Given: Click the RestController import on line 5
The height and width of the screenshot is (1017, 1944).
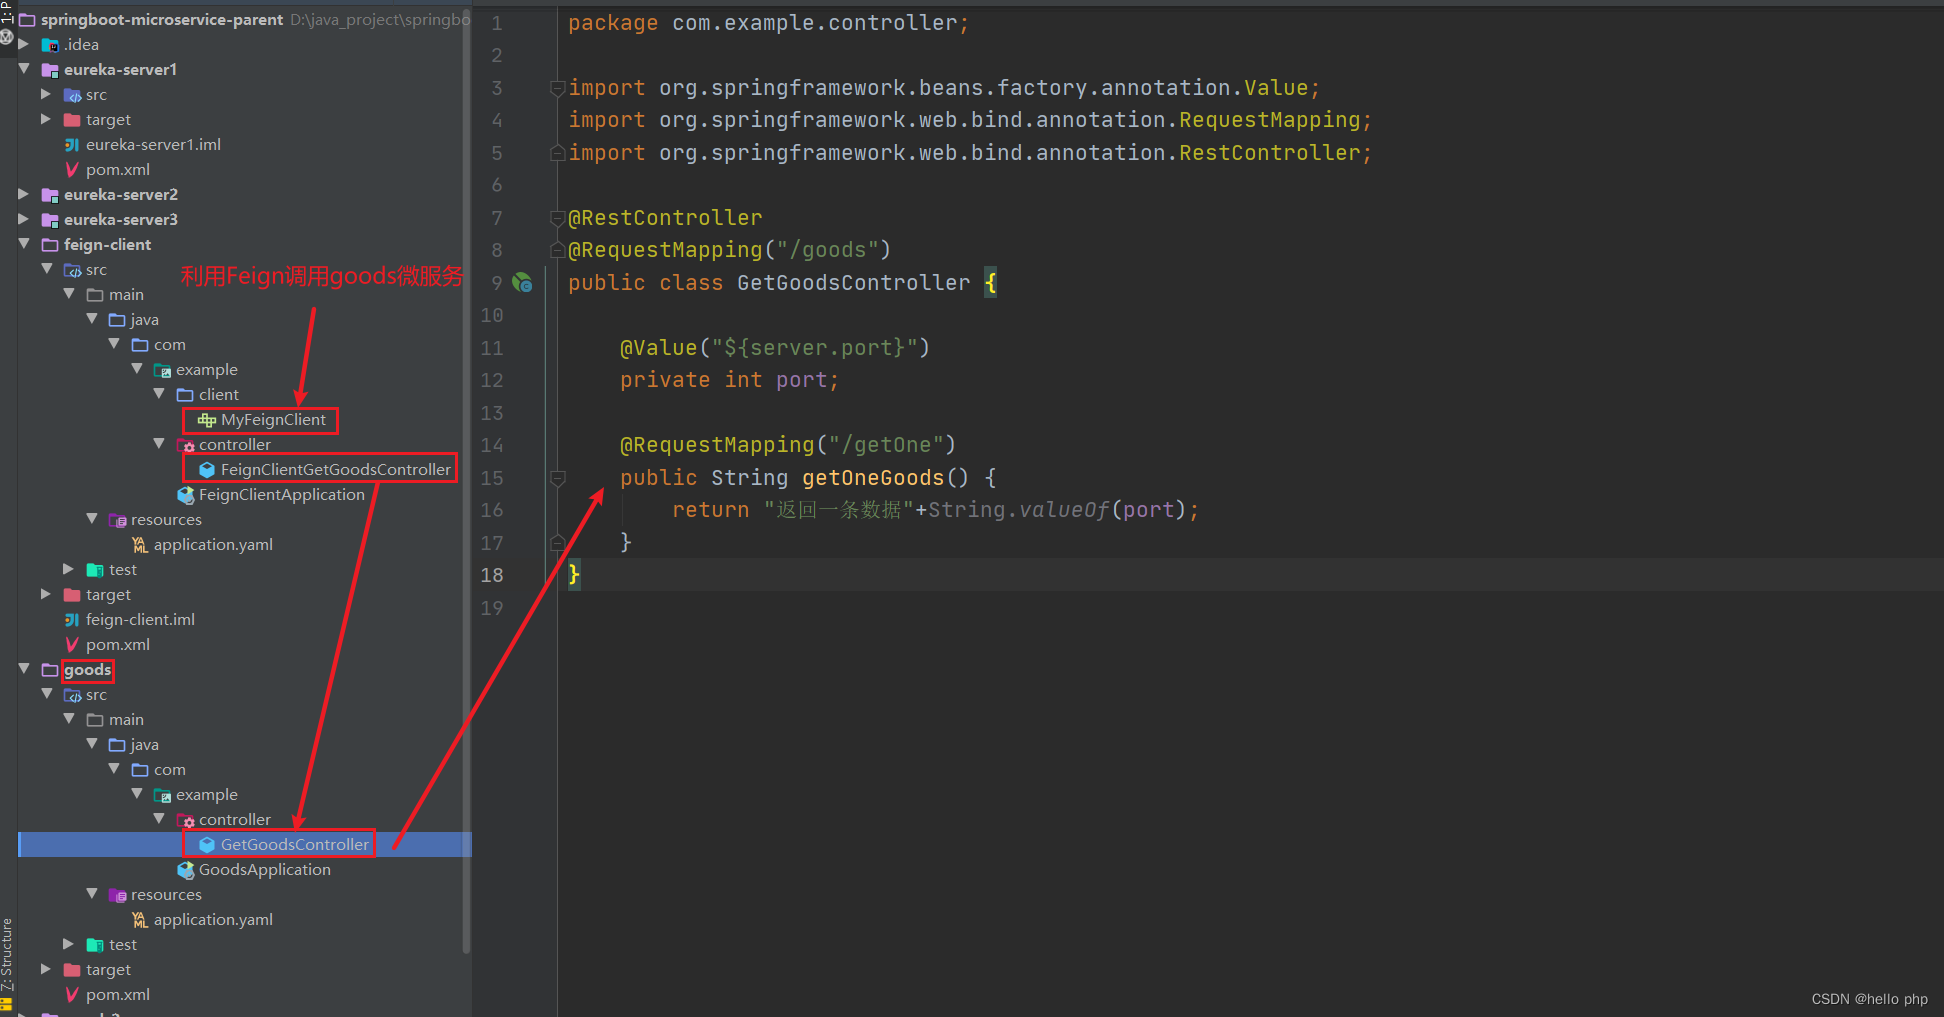Looking at the screenshot, I should (x=970, y=153).
